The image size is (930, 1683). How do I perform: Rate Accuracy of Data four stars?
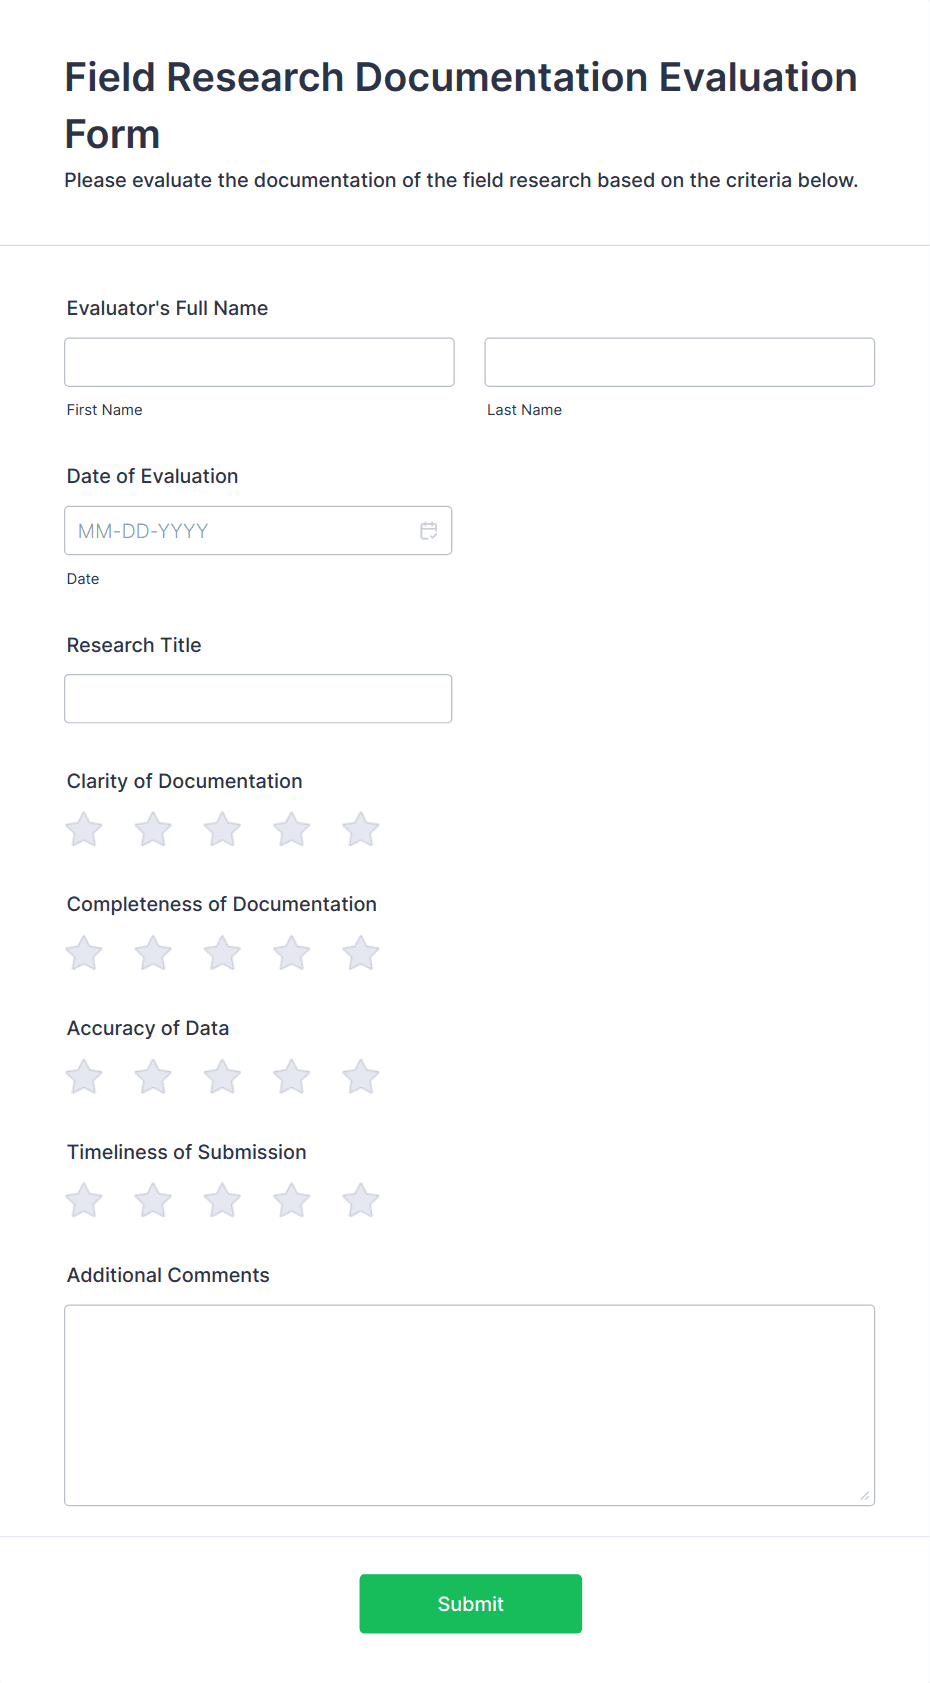291,1077
